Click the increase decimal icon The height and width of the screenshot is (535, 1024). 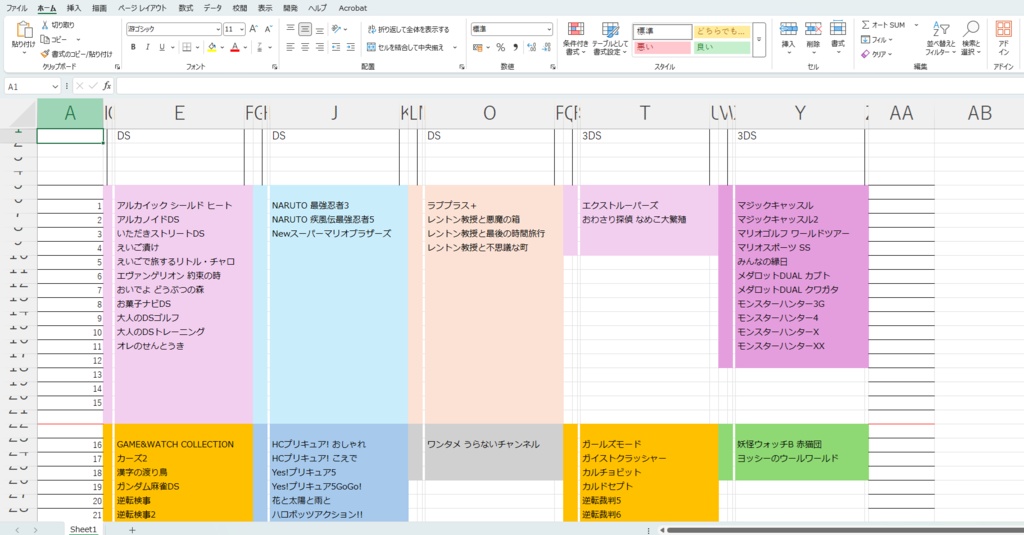[x=532, y=48]
